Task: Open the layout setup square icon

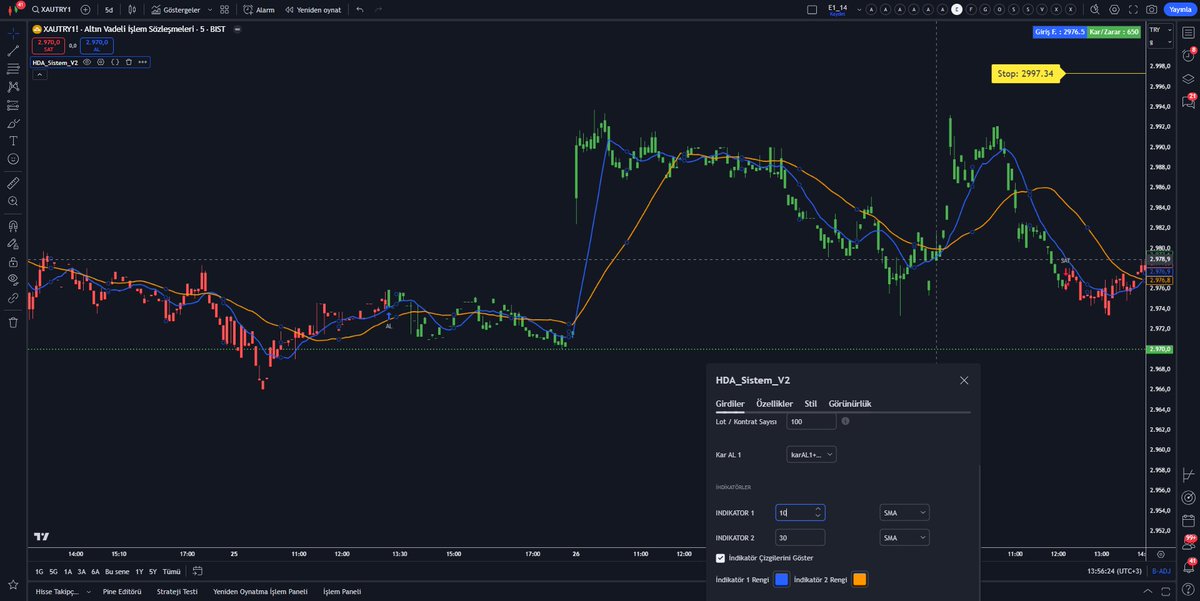Action: [812, 9]
